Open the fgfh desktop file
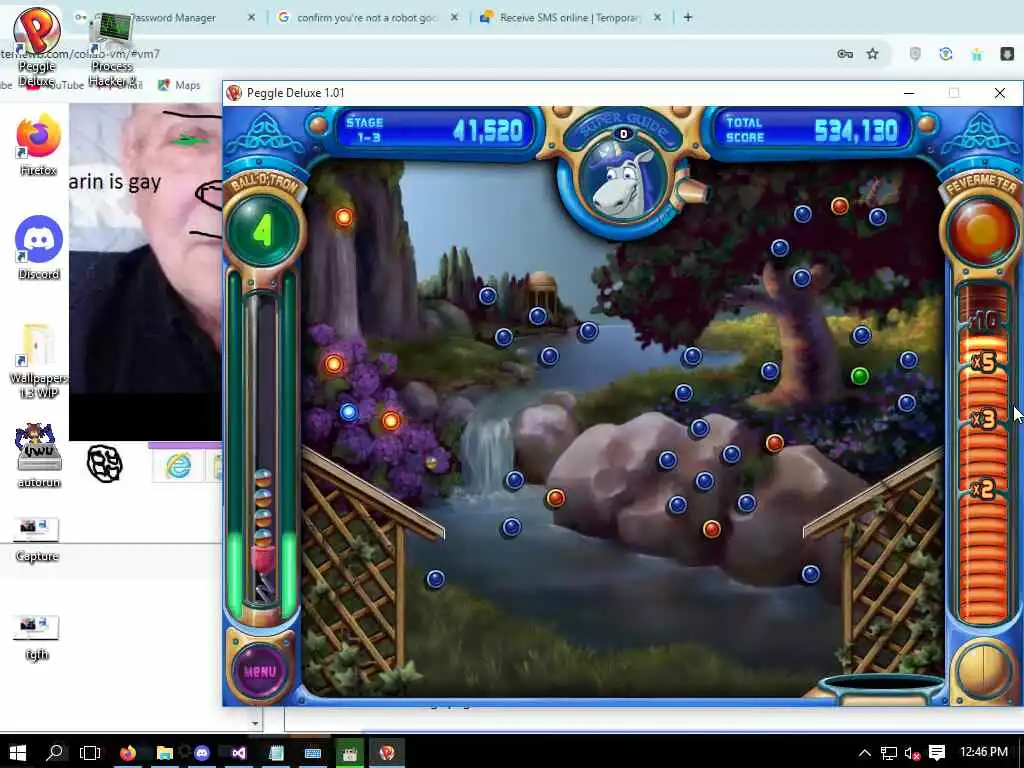Image resolution: width=1024 pixels, height=768 pixels. [37, 639]
